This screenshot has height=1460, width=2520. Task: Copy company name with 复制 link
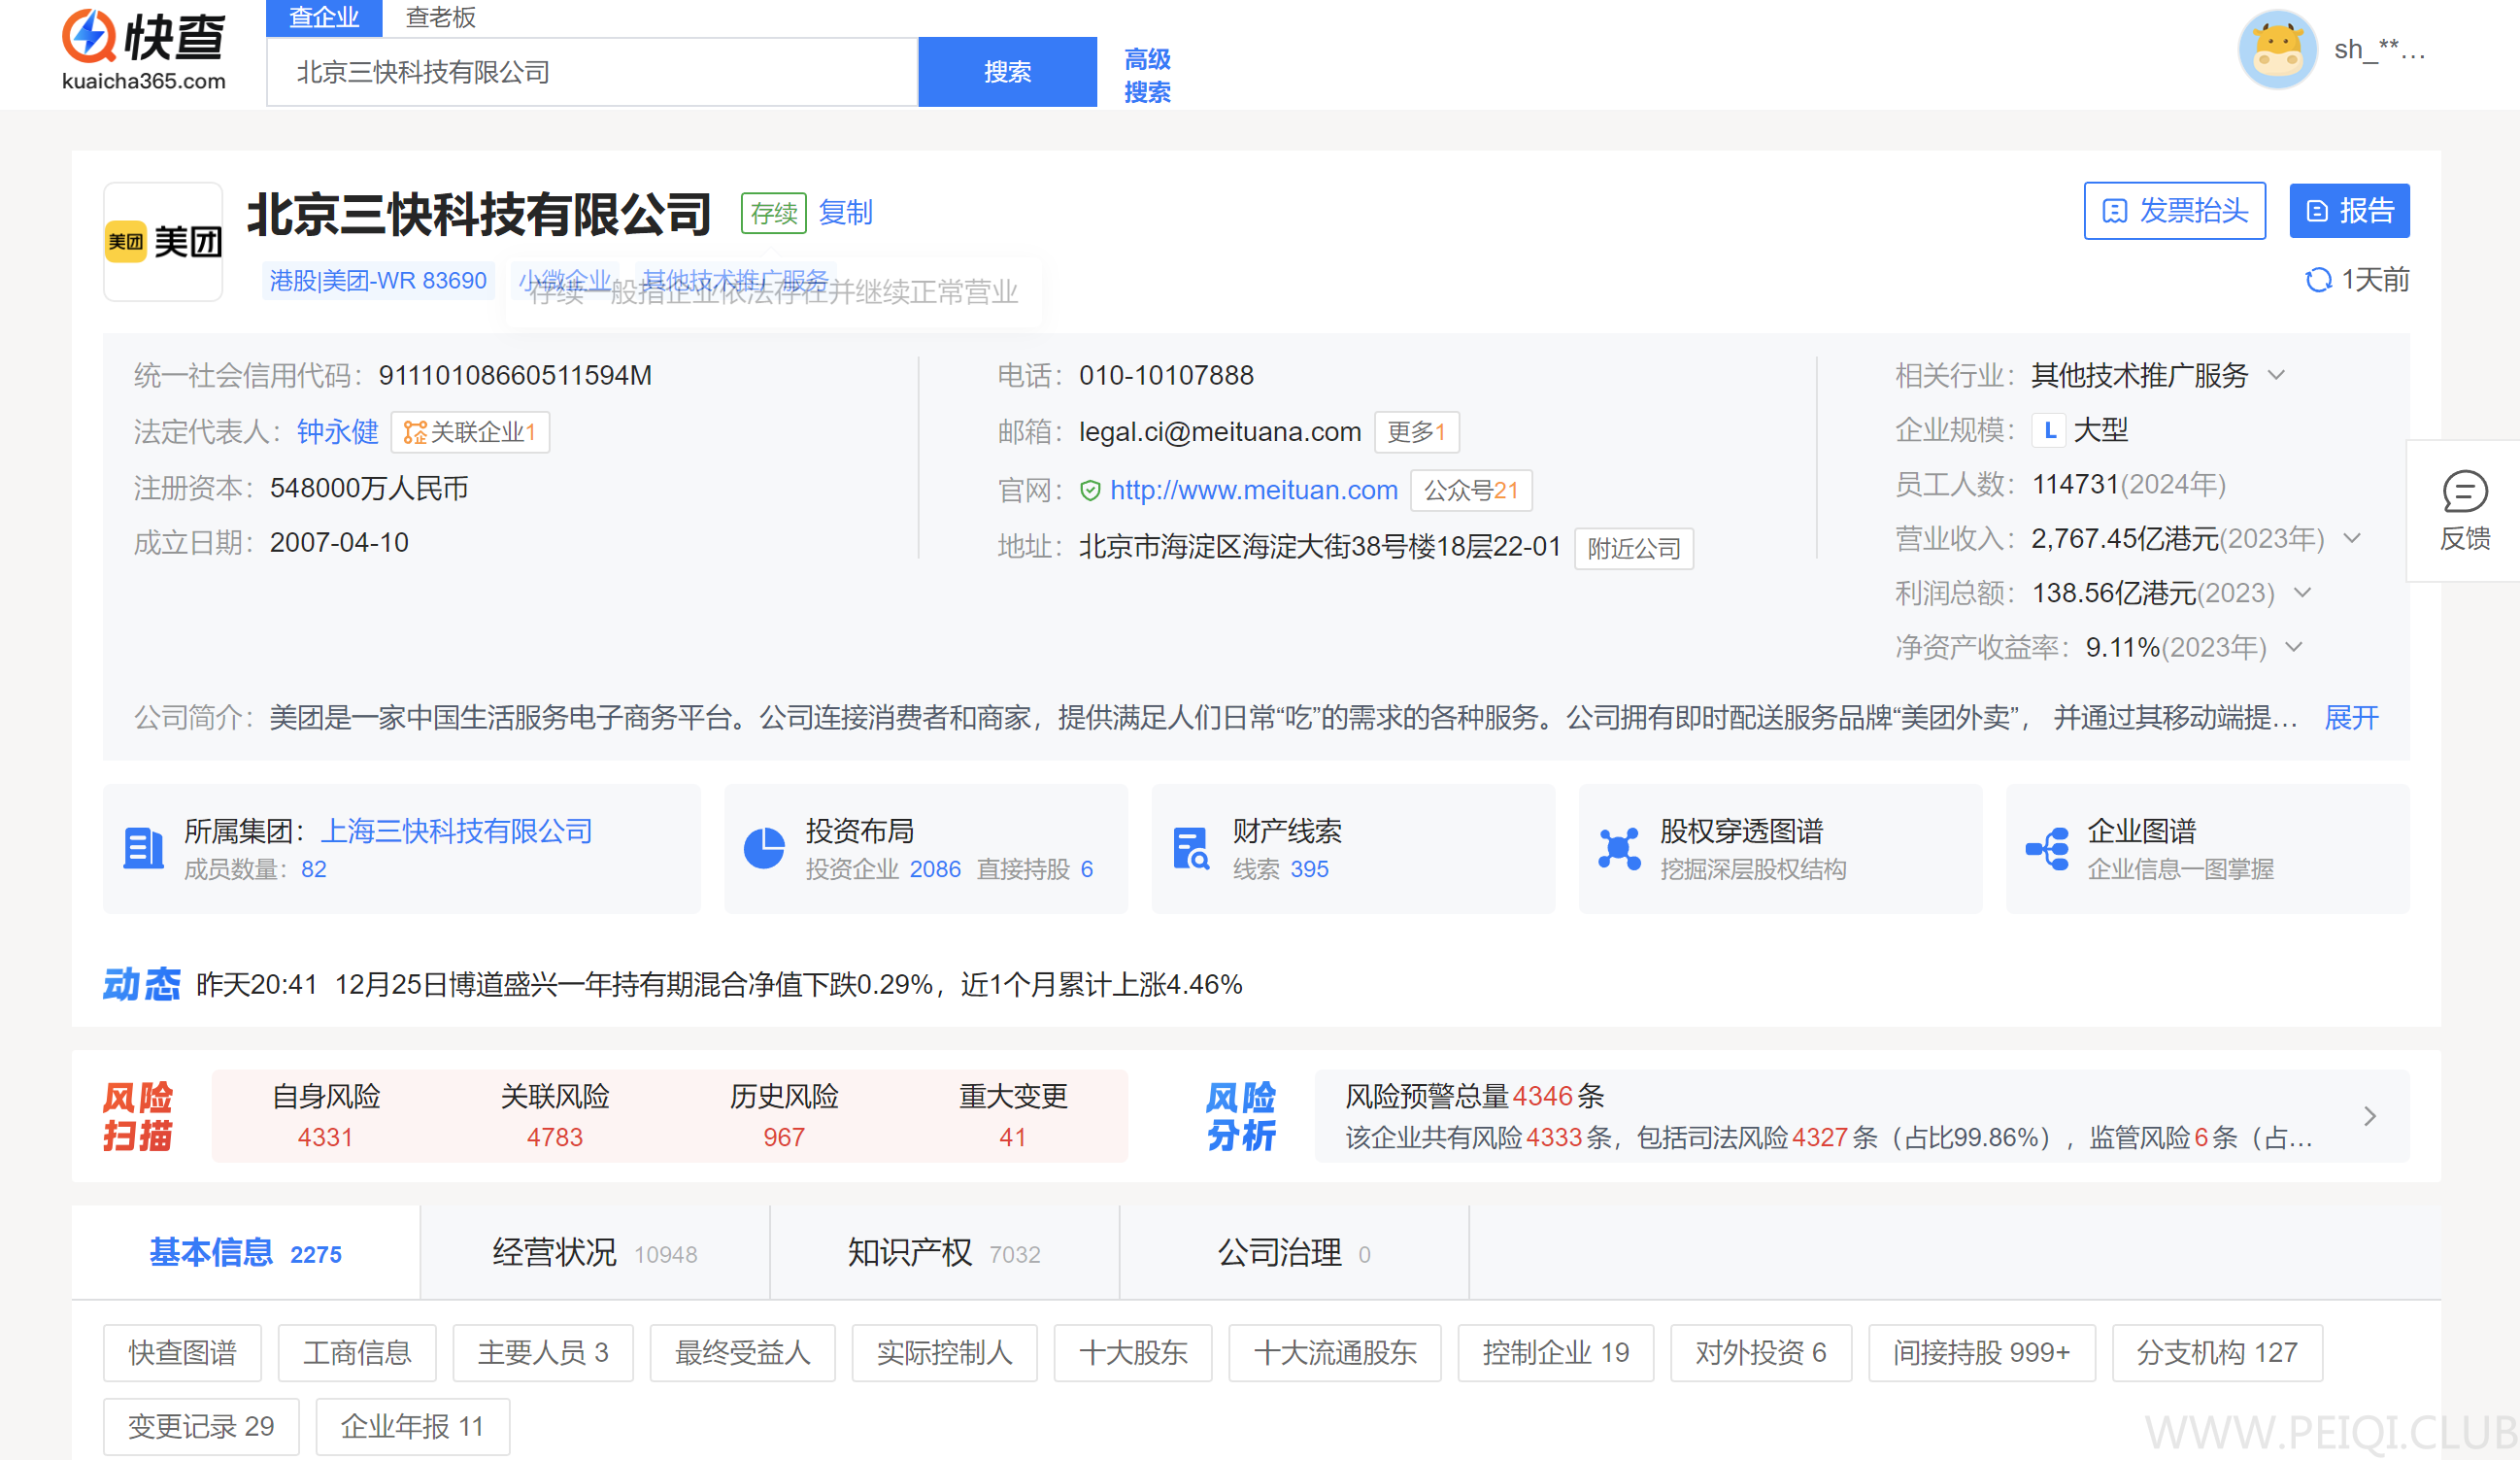[x=845, y=212]
